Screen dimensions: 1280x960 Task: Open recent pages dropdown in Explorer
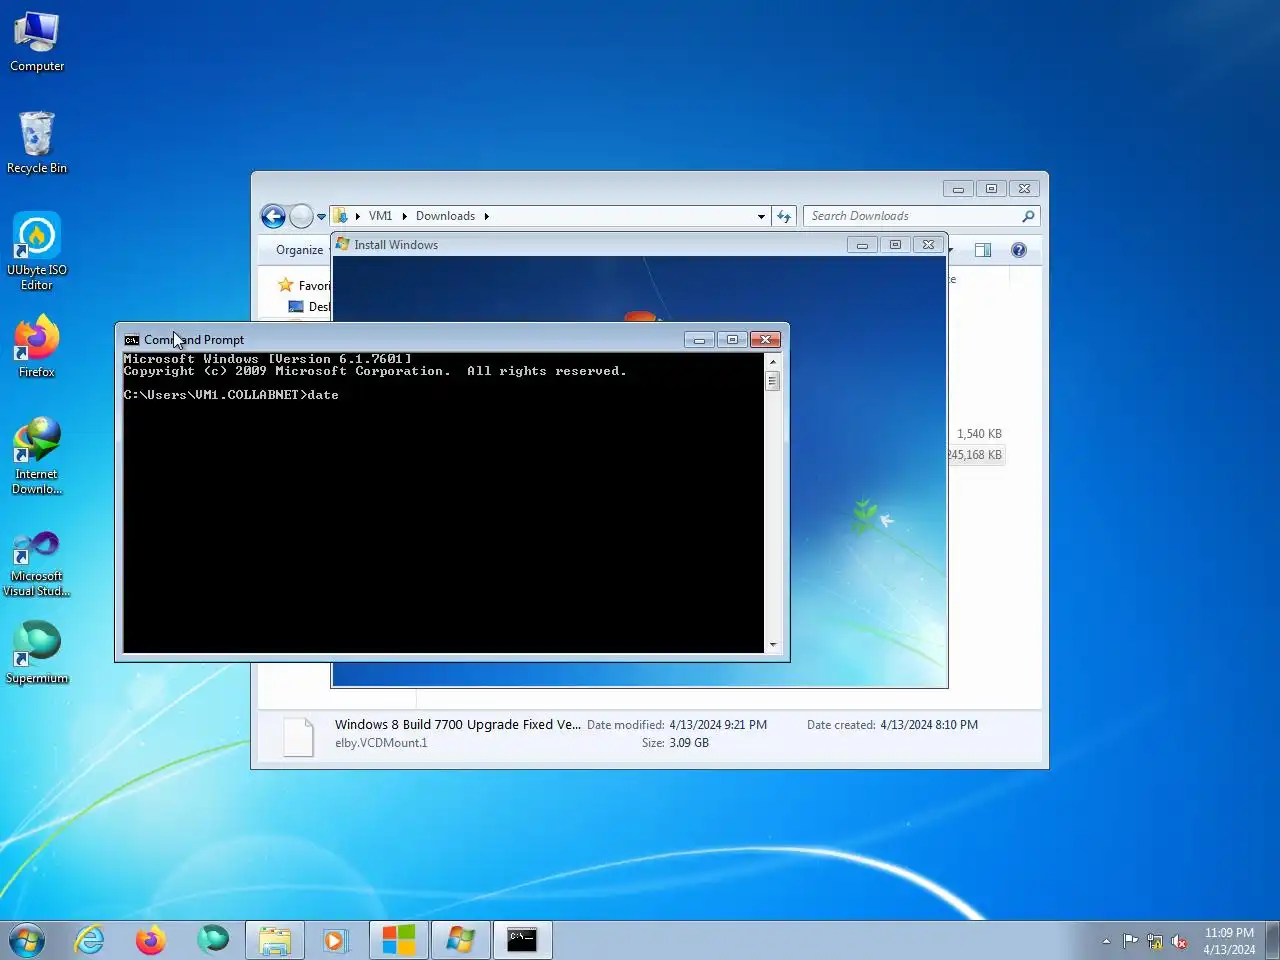321,216
